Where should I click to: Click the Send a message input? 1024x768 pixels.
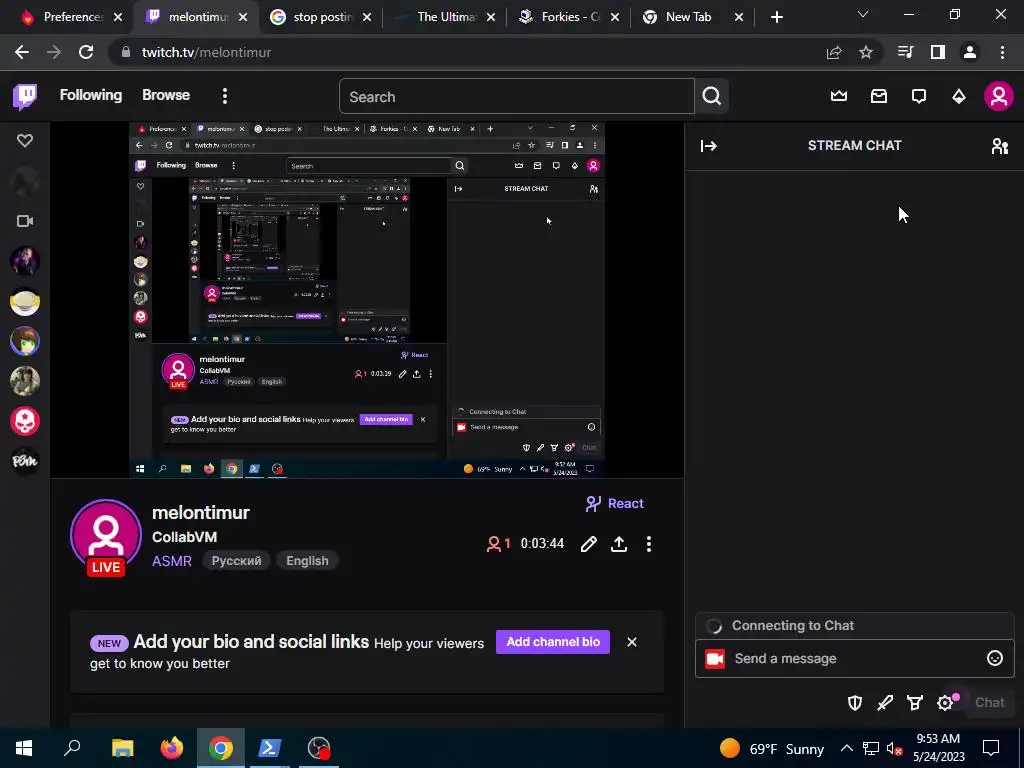click(x=855, y=658)
